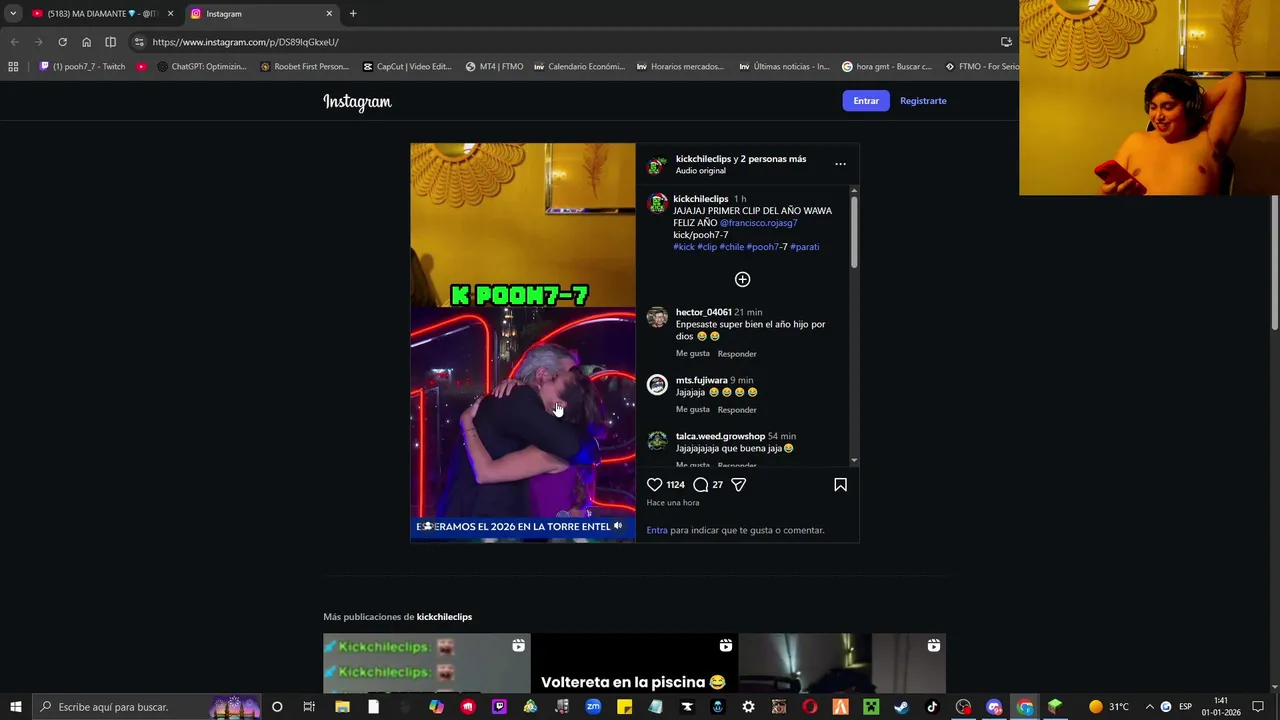Open mts.fujiwara profile picture
Screen dimensions: 1280x720
click(657, 385)
